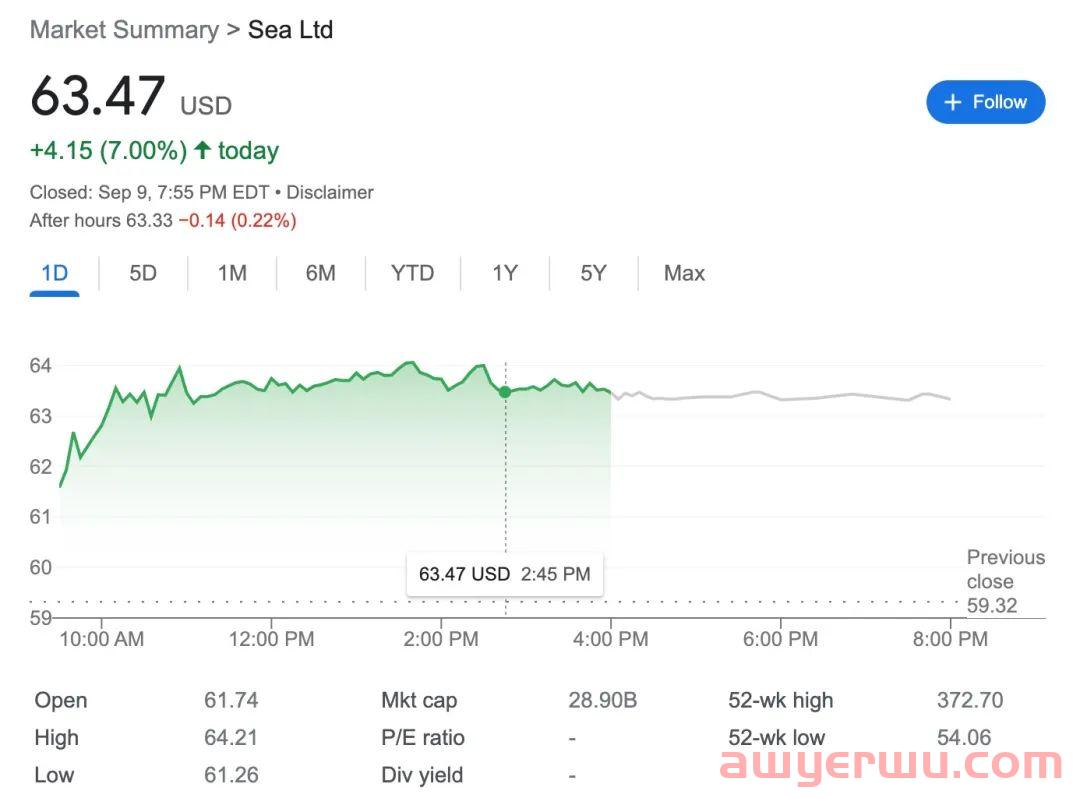
Task: Click the green up arrow beside today
Action: pyautogui.click(x=203, y=151)
